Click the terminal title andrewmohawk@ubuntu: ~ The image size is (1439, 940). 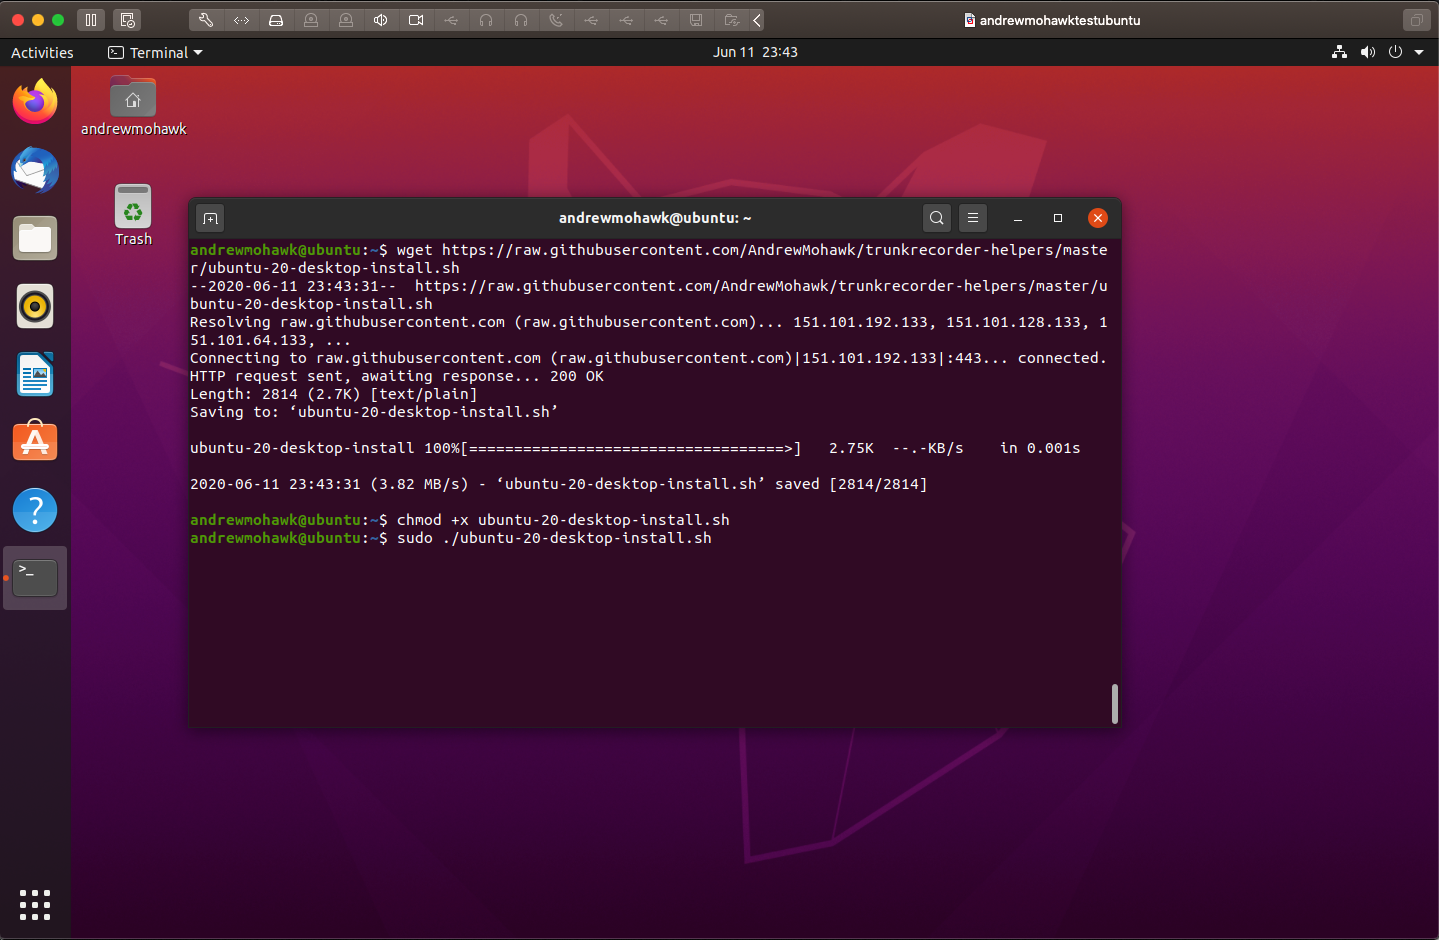[655, 218]
